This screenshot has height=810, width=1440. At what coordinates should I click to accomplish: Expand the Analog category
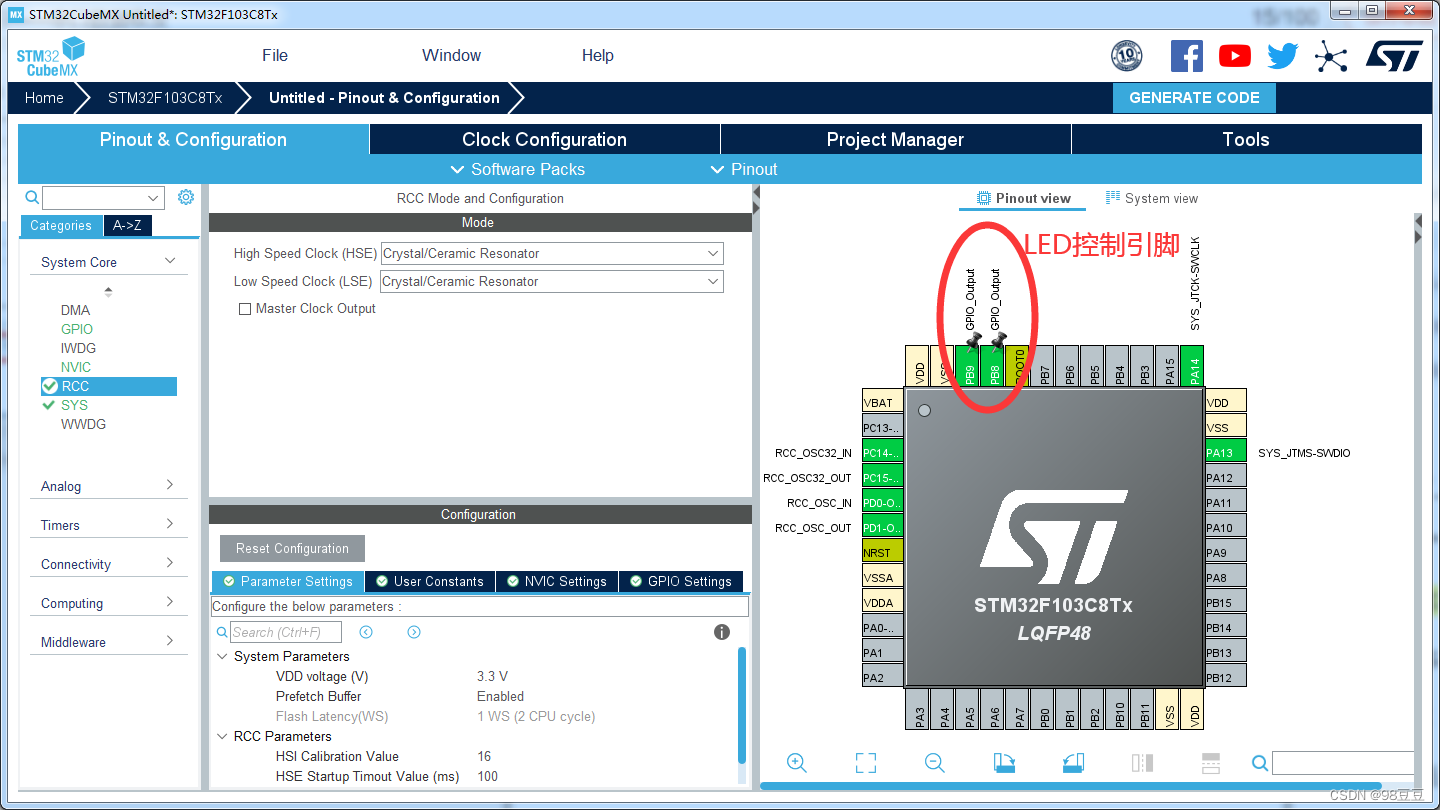pos(170,485)
